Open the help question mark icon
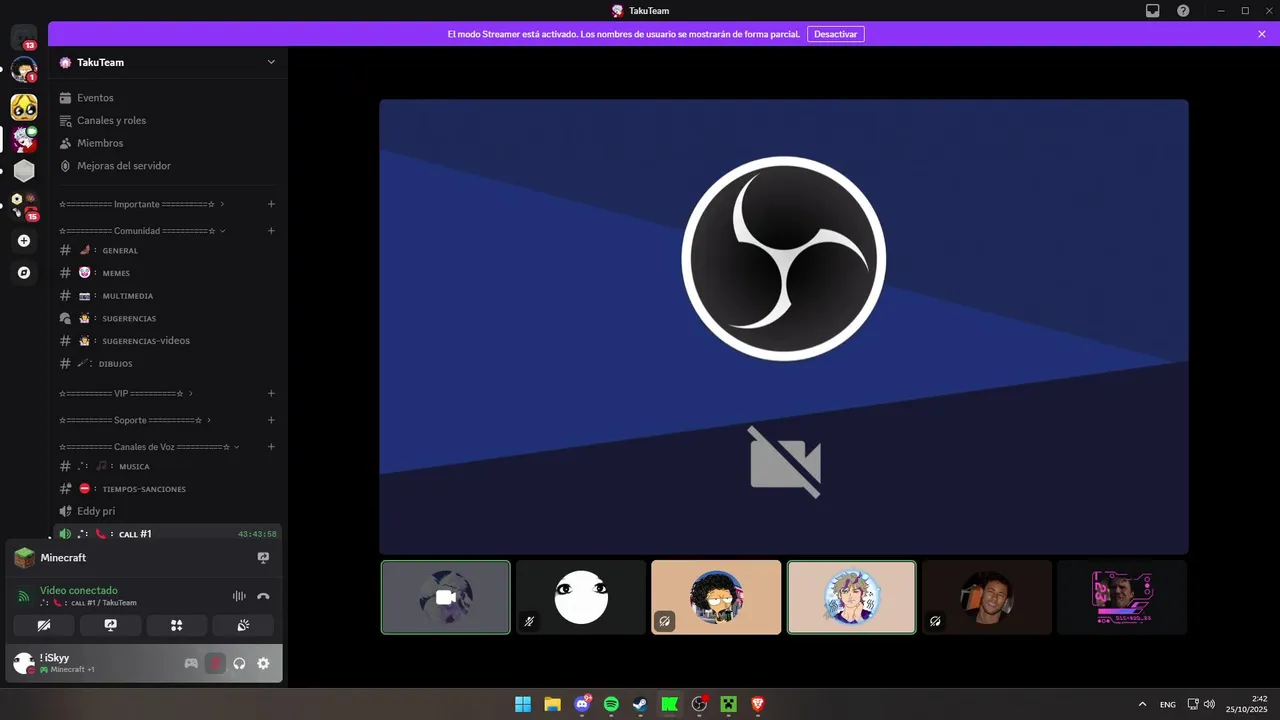 [x=1183, y=10]
